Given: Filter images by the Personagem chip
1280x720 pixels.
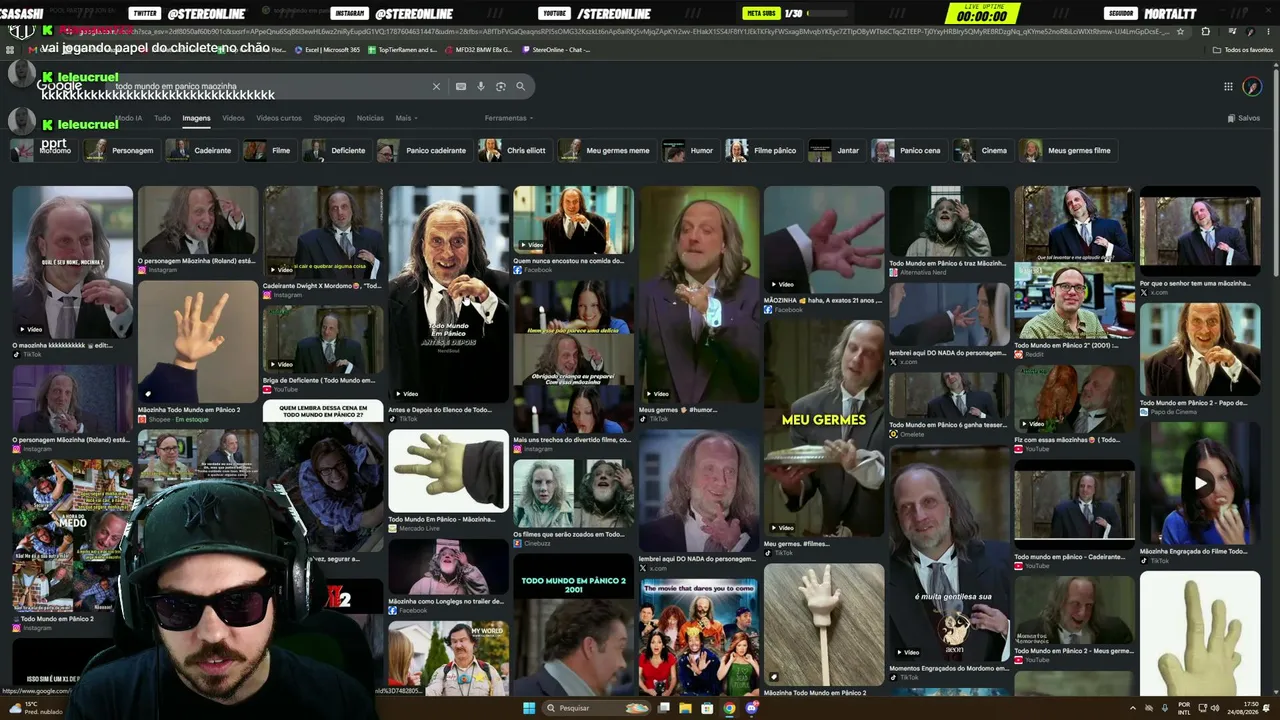Looking at the screenshot, I should (x=121, y=150).
